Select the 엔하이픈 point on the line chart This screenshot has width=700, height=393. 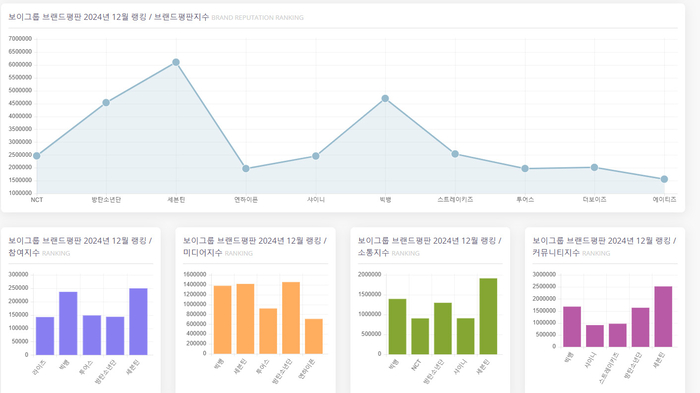coord(246,169)
